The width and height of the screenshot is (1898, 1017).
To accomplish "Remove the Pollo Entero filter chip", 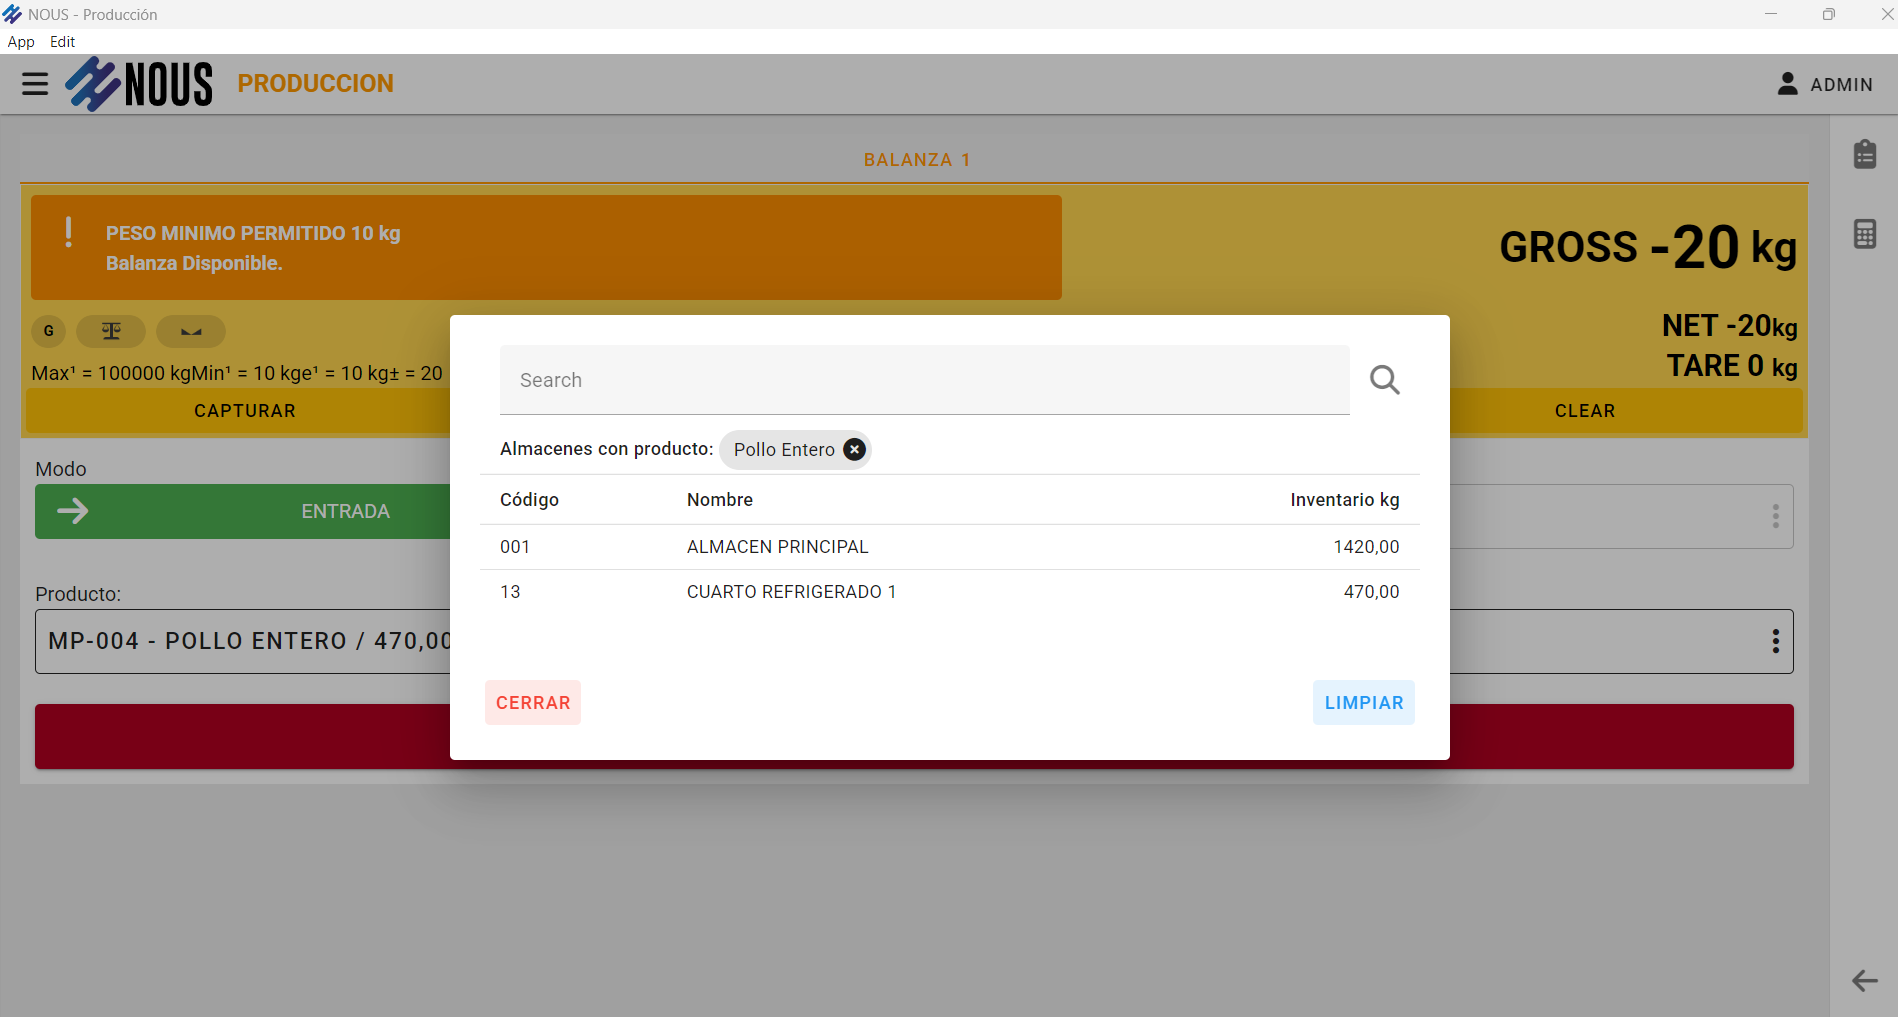I will point(854,450).
